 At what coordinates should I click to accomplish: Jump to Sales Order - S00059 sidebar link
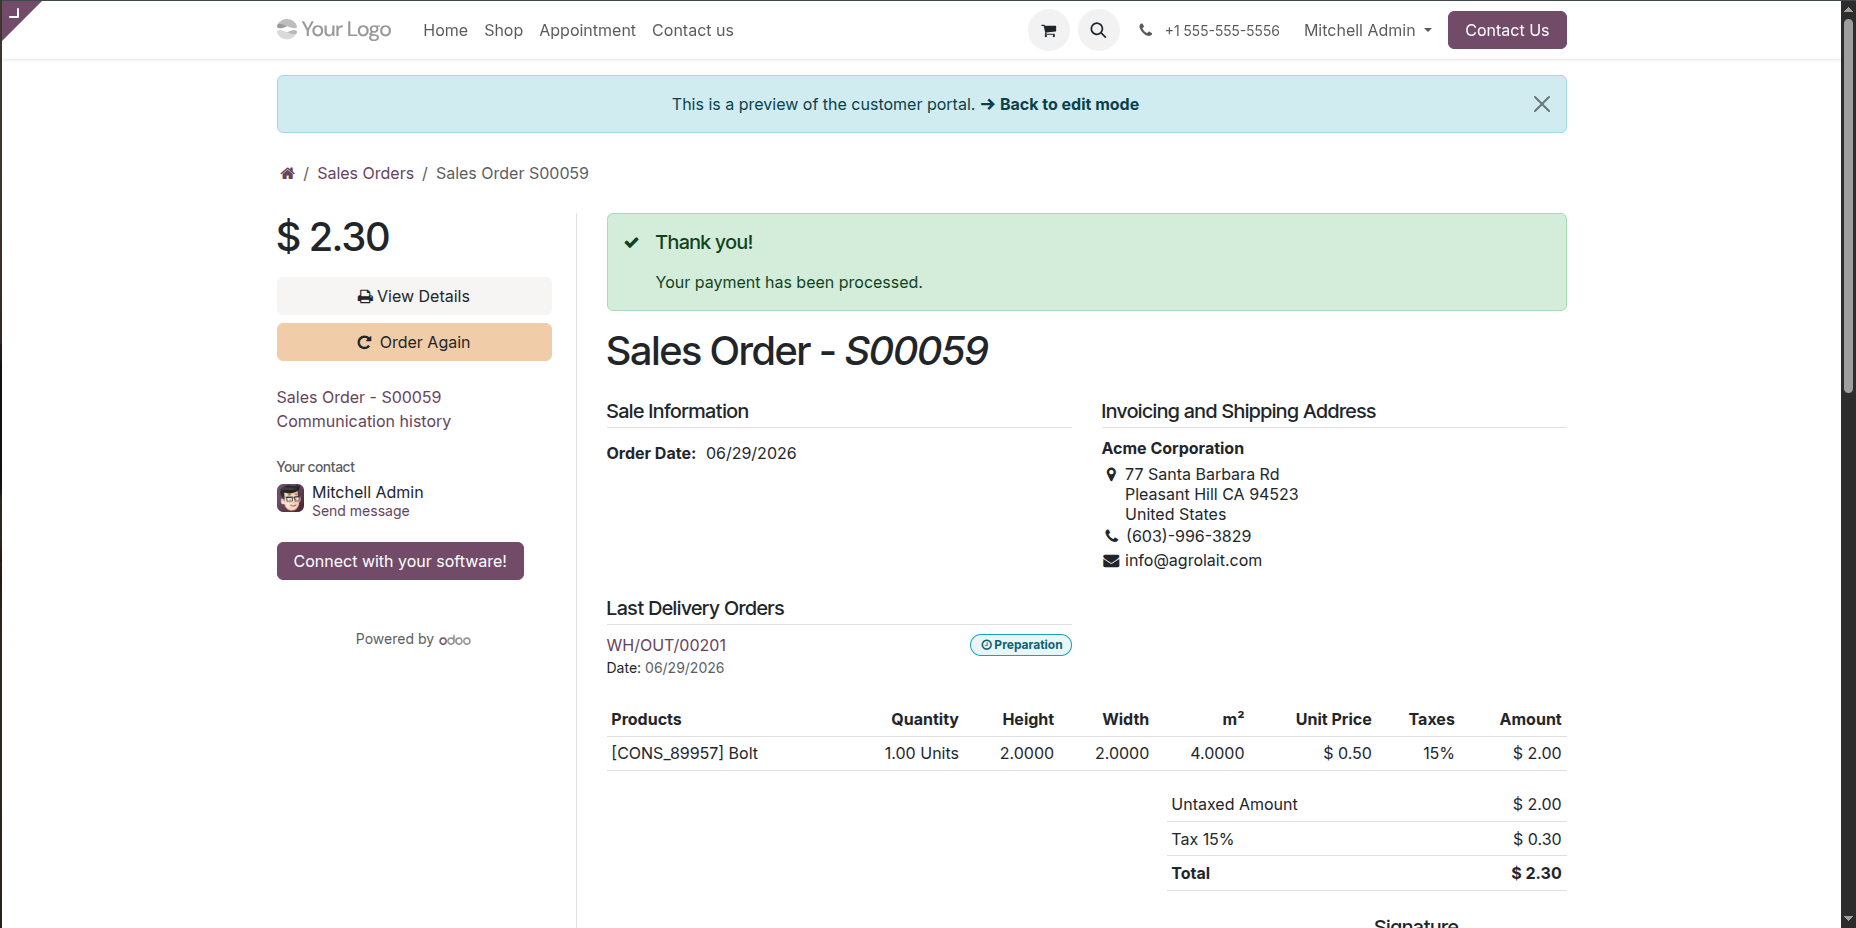click(359, 397)
